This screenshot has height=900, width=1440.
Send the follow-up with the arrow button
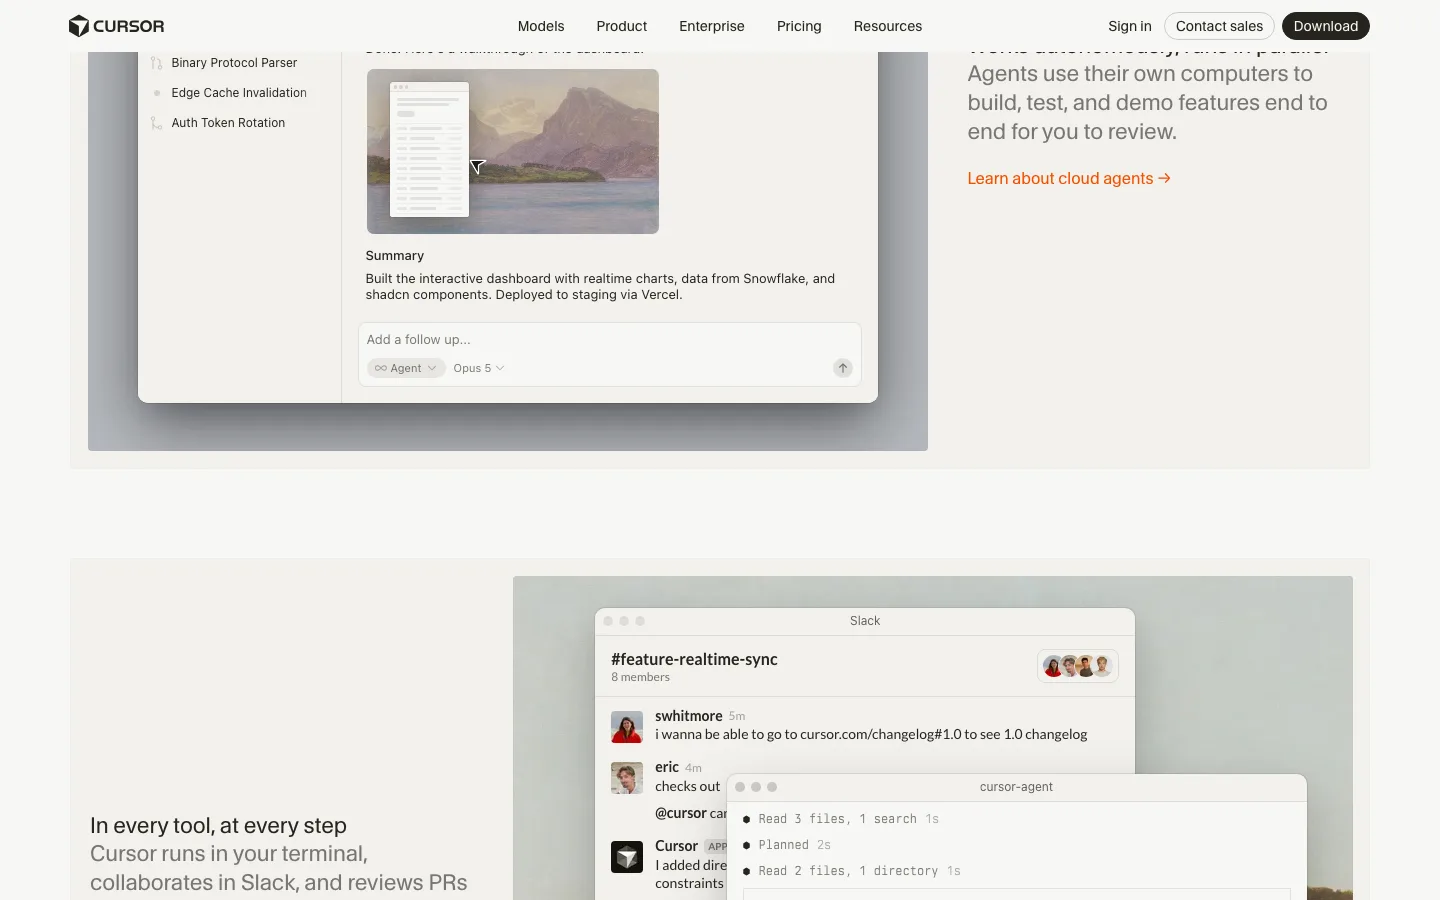pyautogui.click(x=843, y=368)
